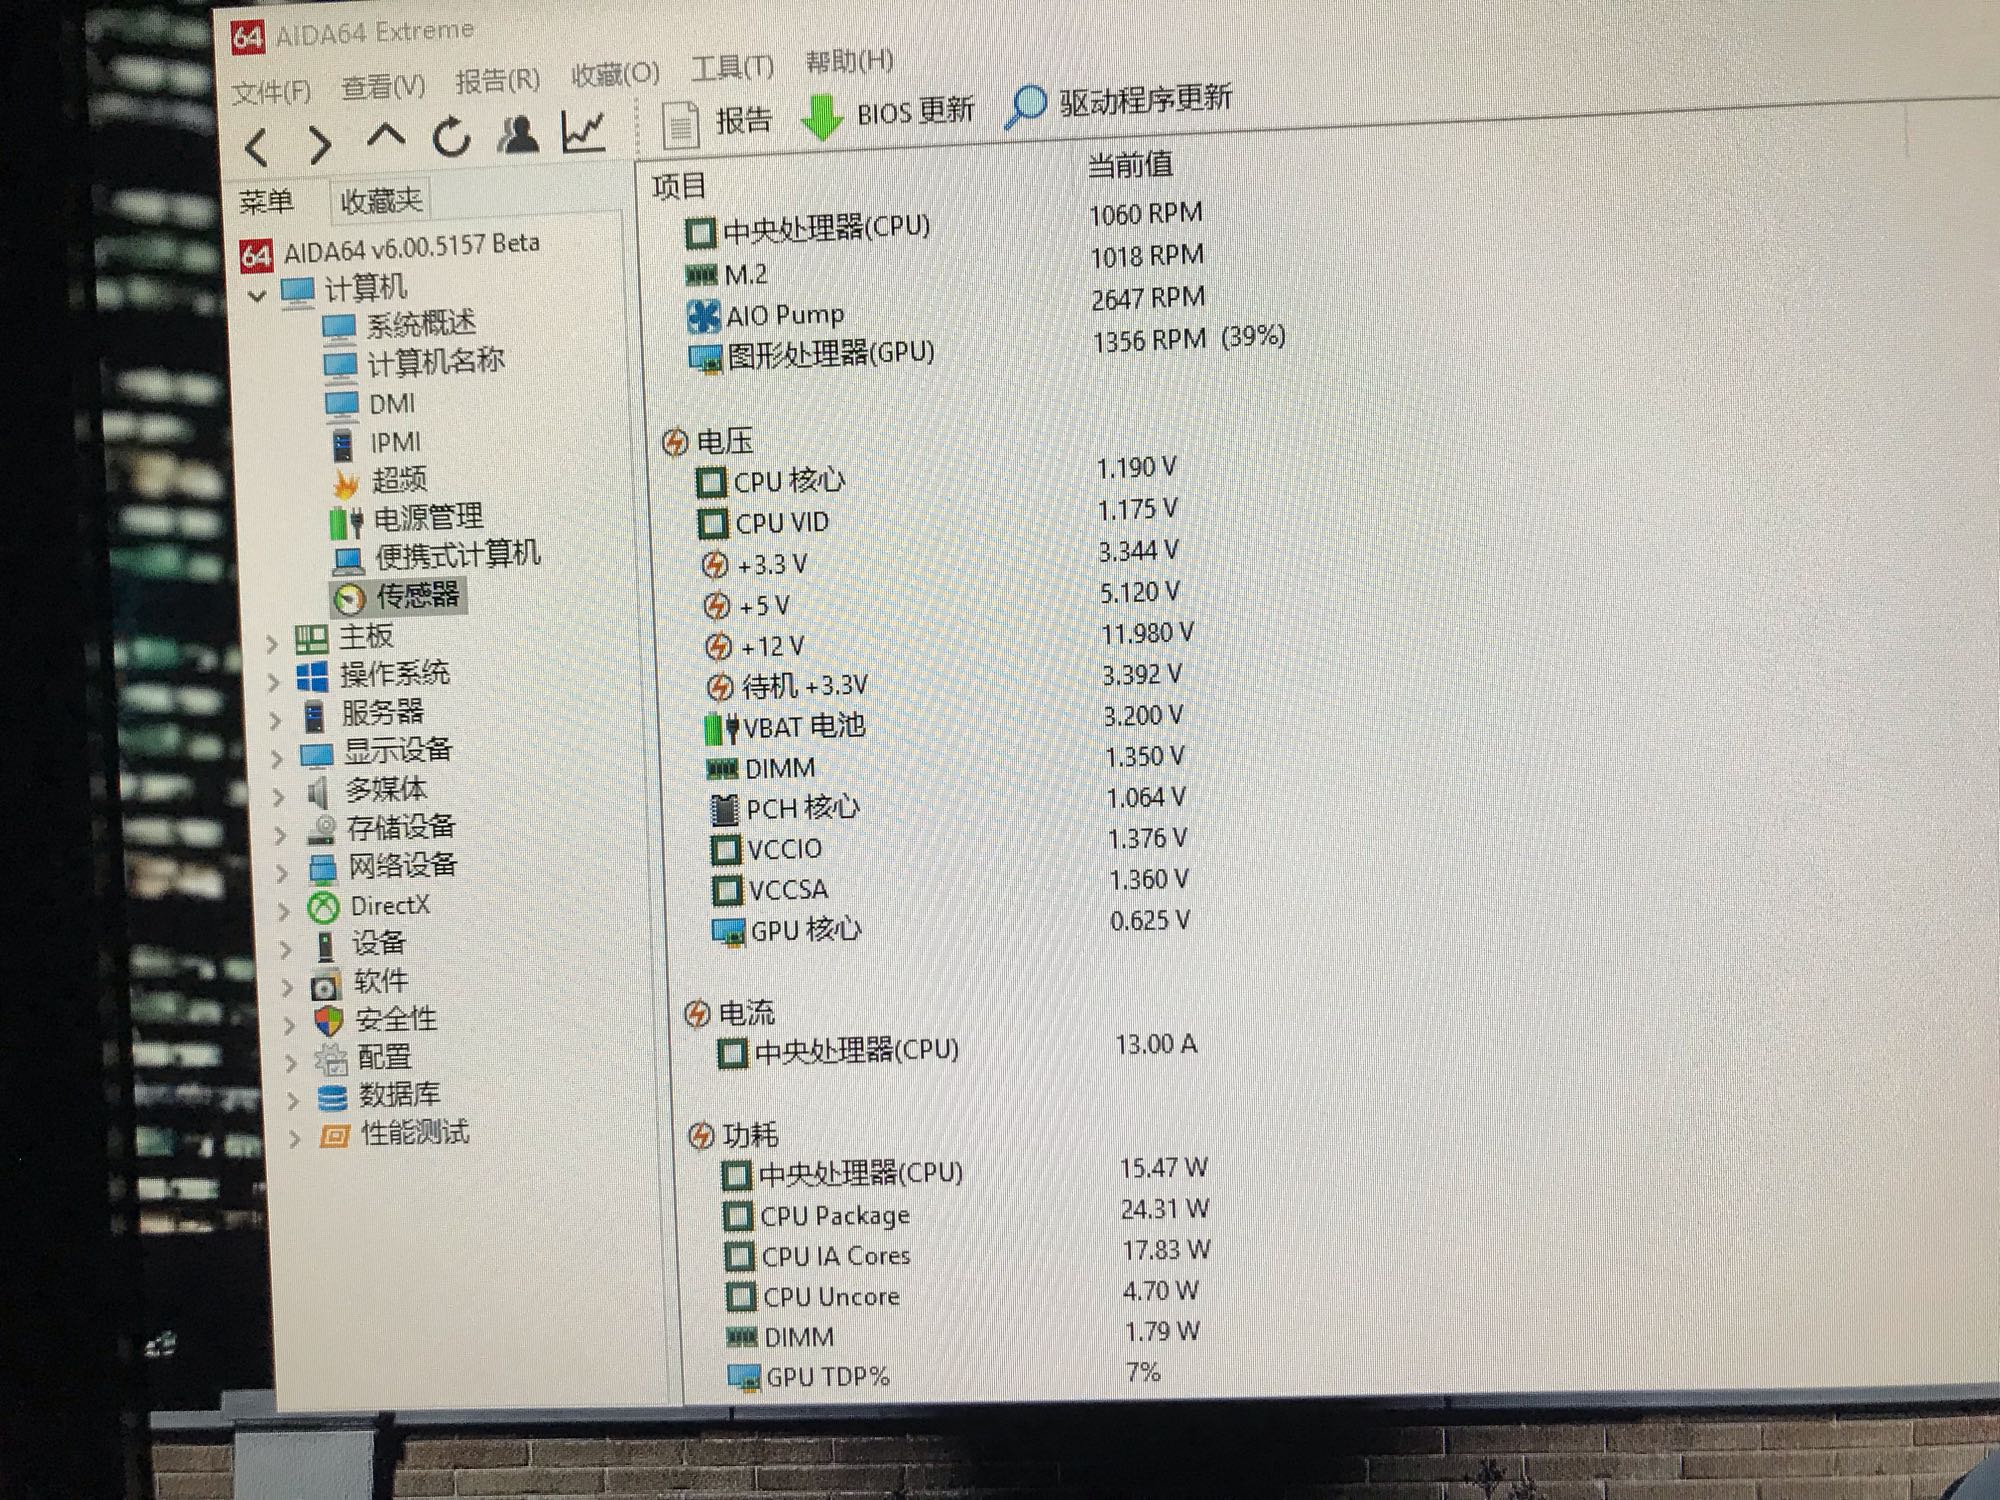Select the AIO Pump sensor row
2000x1500 pixels.
784,316
